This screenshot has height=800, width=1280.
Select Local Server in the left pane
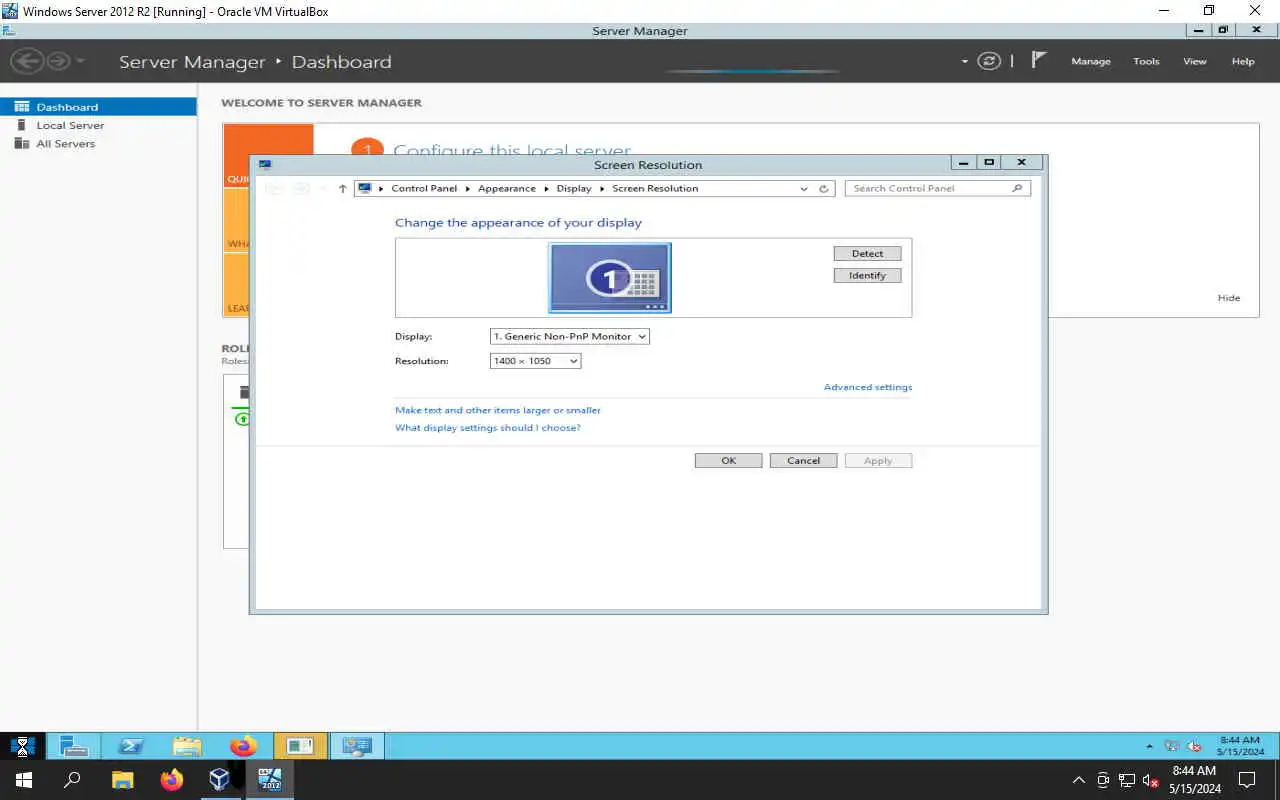(x=98, y=125)
